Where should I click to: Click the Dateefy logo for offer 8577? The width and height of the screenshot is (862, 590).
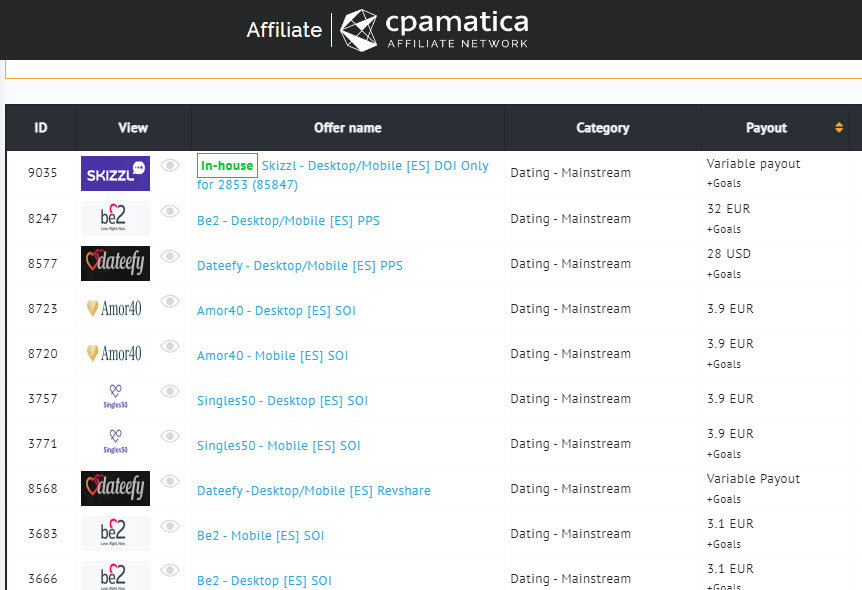[115, 264]
